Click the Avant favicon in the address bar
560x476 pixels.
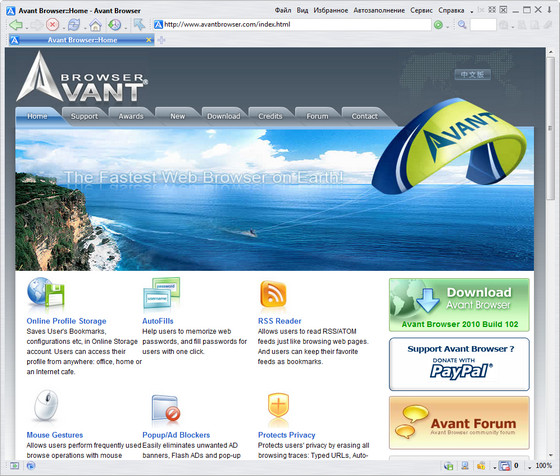pos(158,25)
